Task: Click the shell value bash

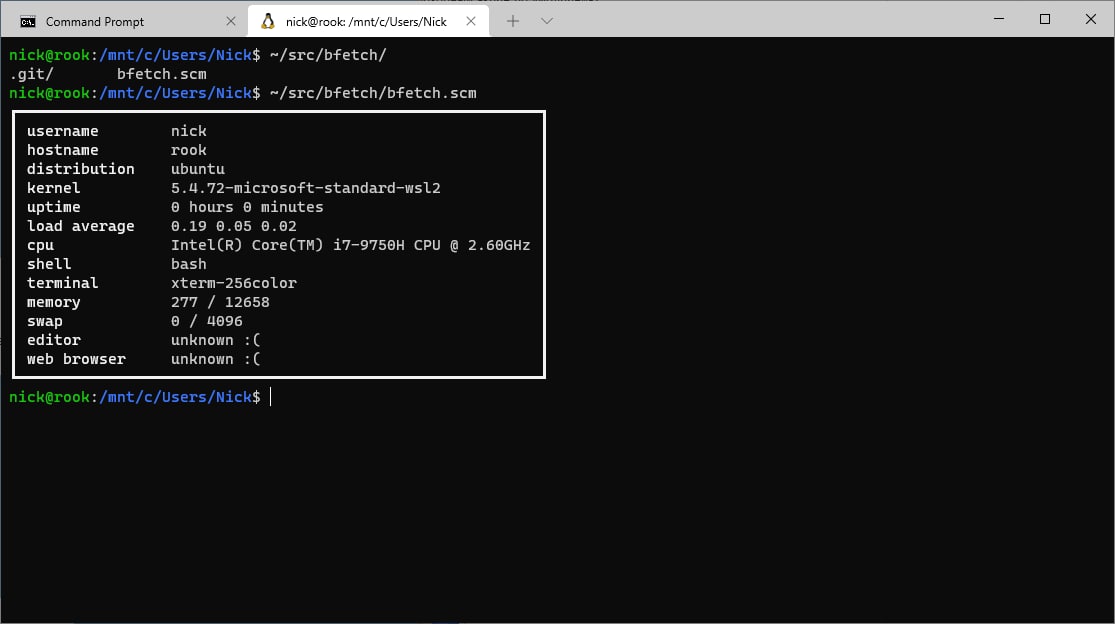Action: [x=189, y=264]
